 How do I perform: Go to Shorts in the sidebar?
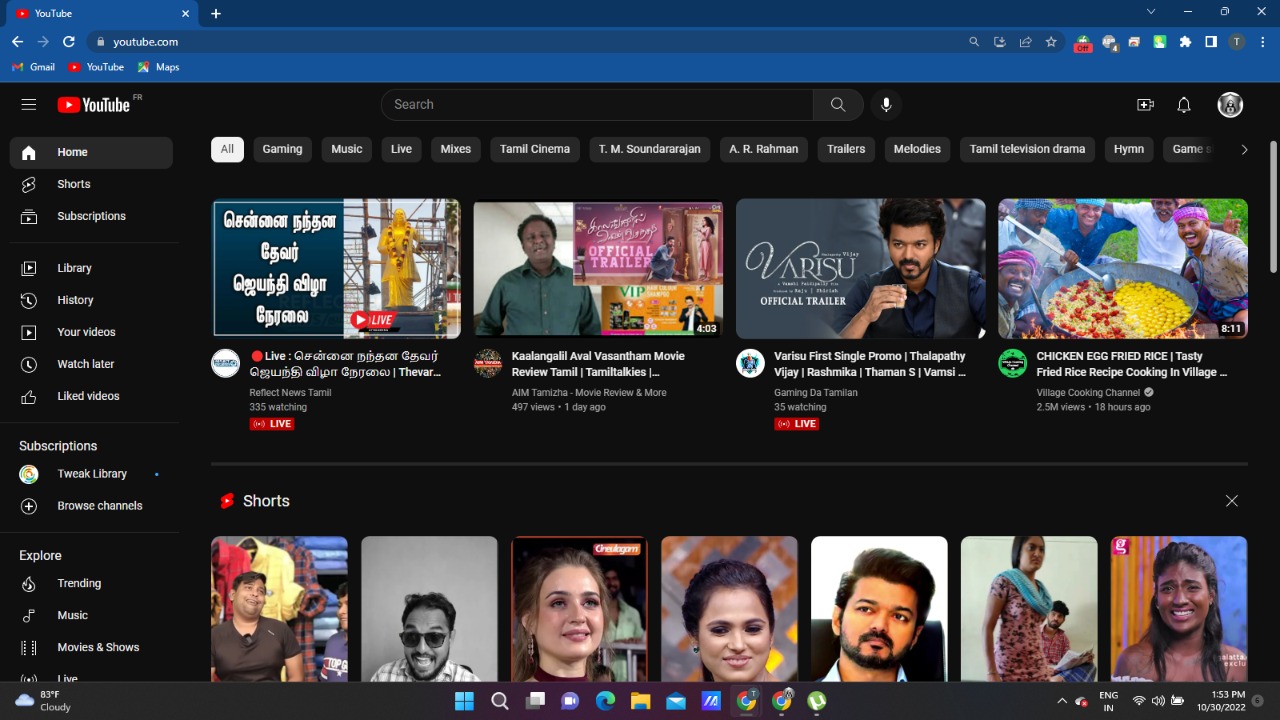91,184
